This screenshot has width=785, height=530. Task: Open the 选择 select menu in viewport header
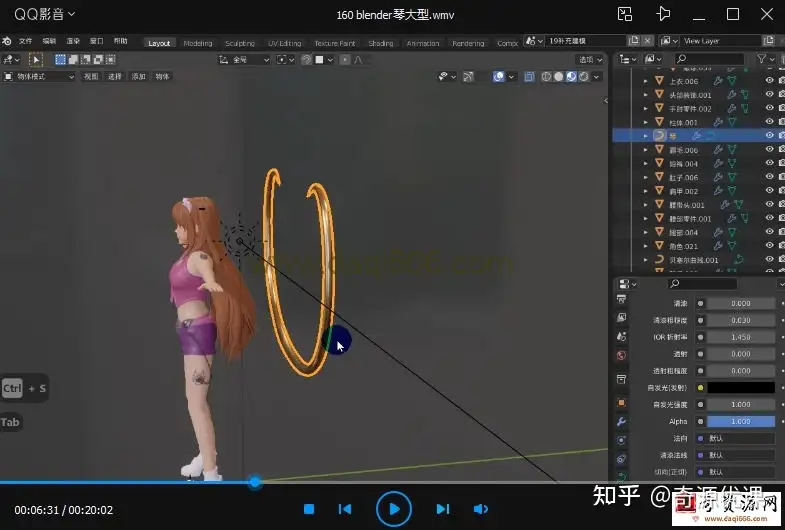point(115,77)
